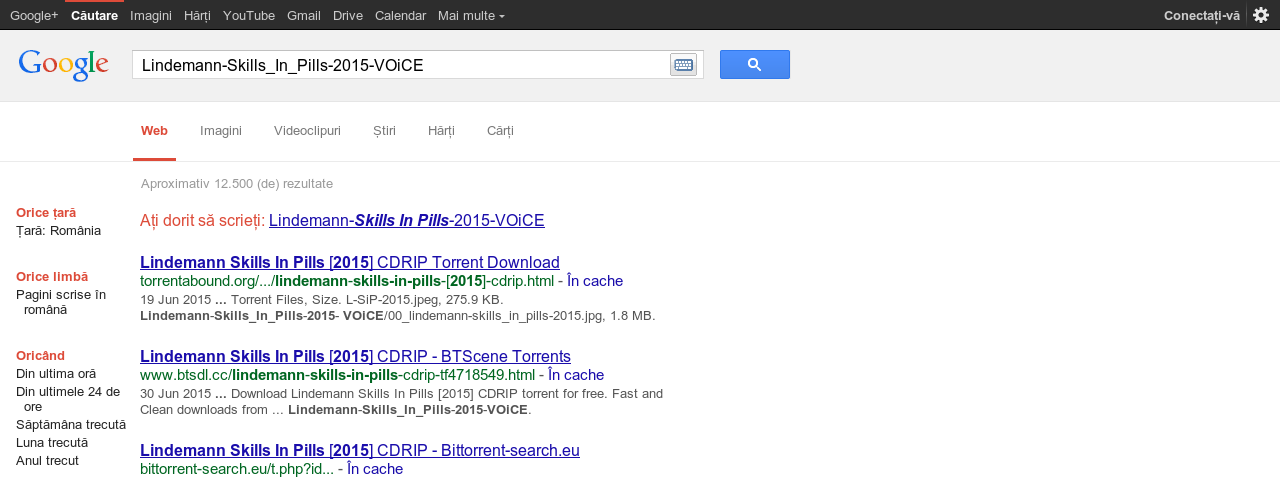Open Hărți in top black bar

pyautogui.click(x=197, y=15)
